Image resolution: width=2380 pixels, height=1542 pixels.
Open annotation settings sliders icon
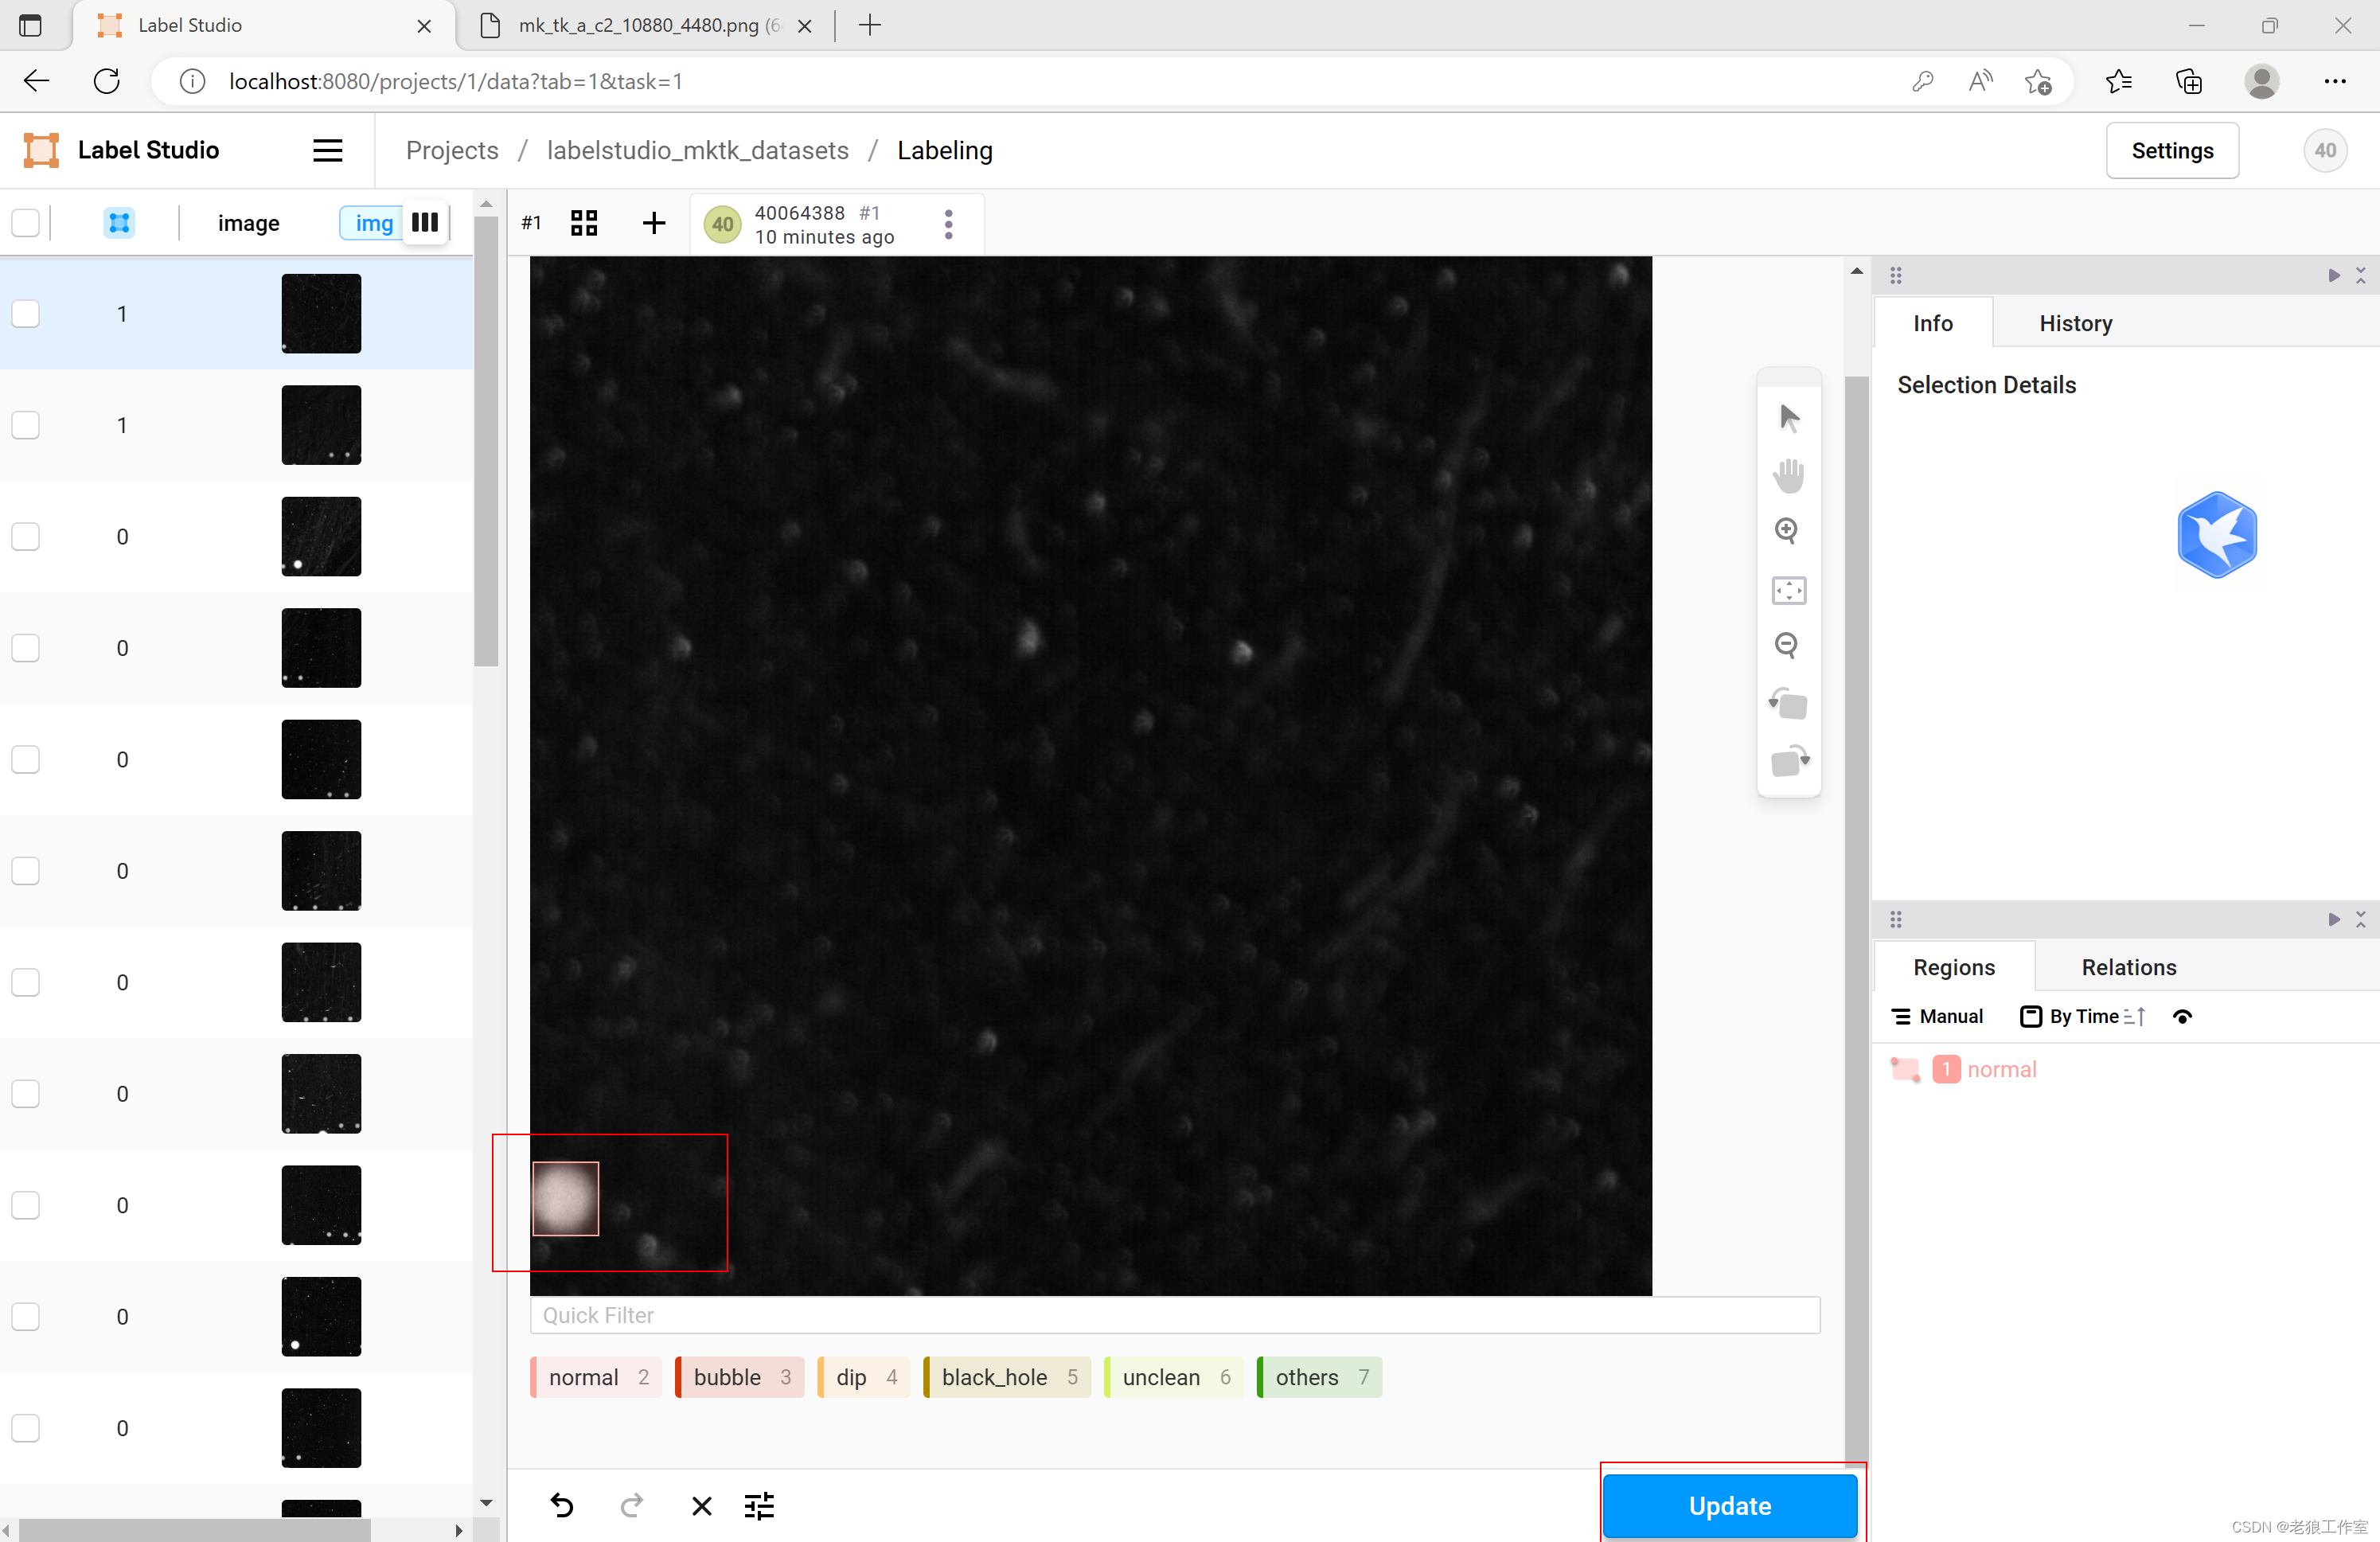(759, 1505)
